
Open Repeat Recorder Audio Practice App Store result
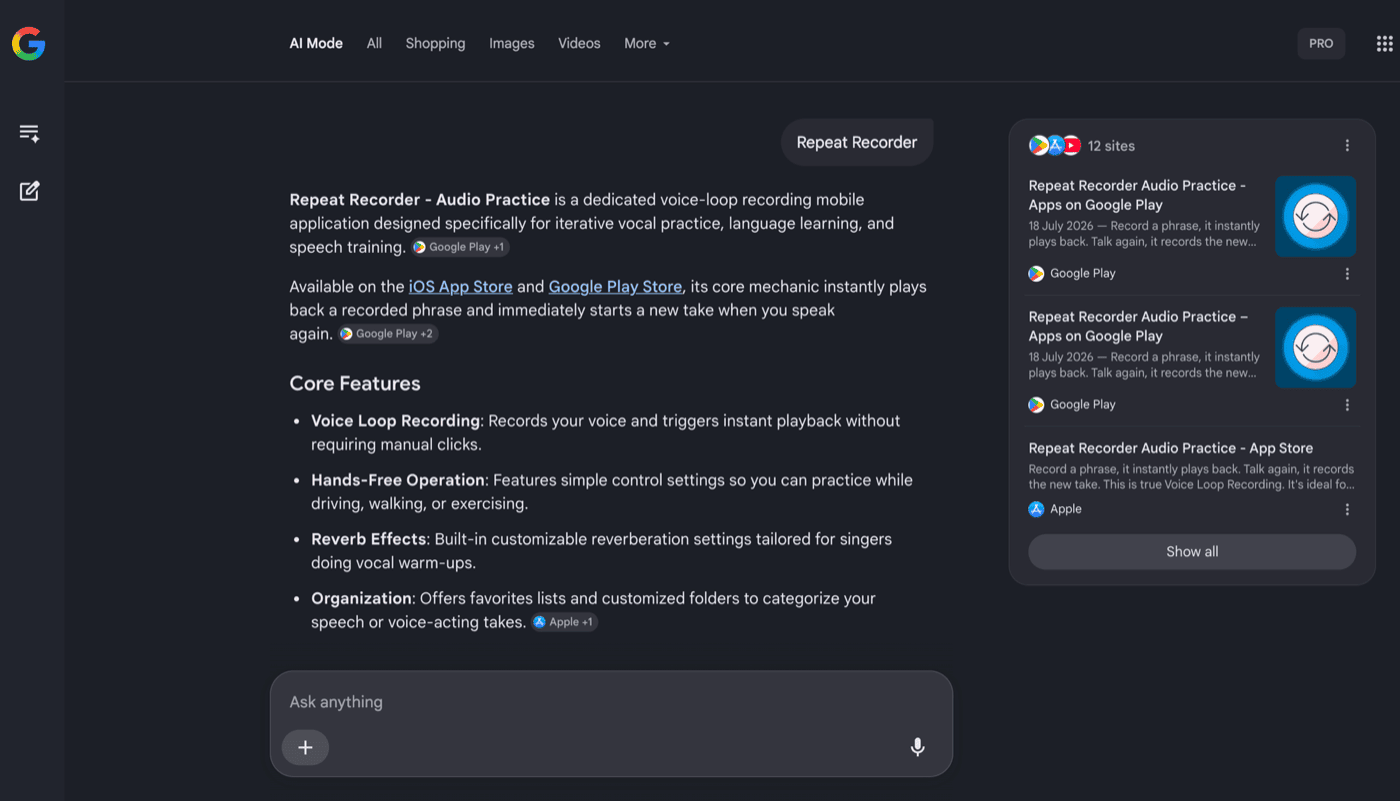click(1170, 448)
